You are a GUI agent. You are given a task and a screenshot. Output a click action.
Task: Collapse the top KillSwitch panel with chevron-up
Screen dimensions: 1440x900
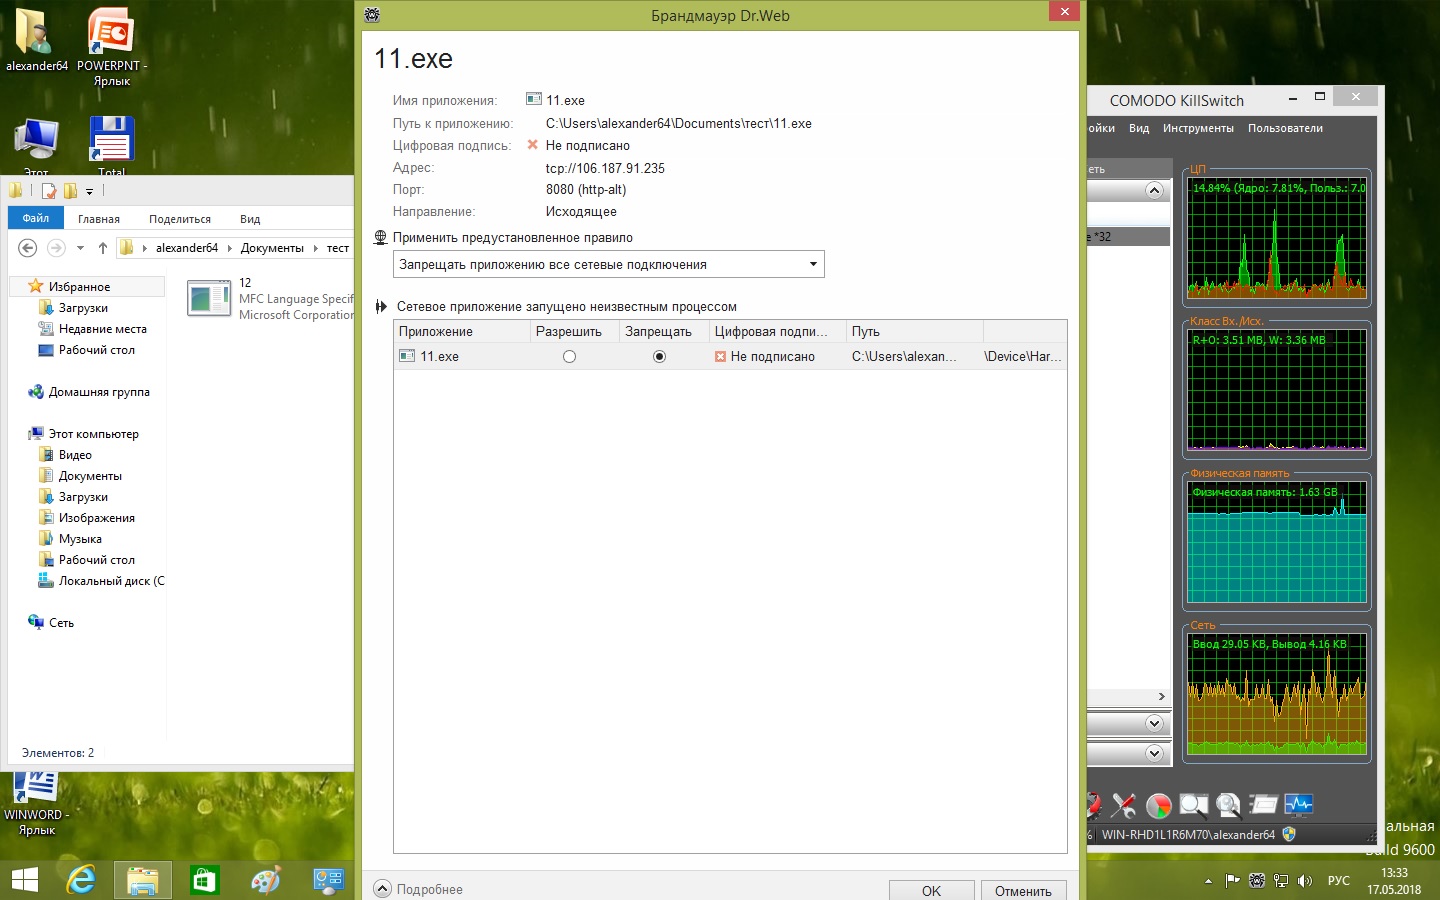coord(1154,190)
